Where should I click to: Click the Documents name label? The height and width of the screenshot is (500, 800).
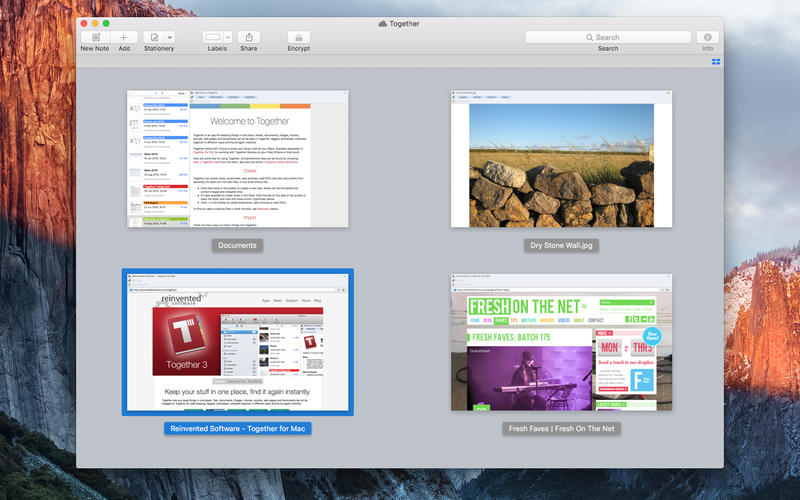coord(237,245)
